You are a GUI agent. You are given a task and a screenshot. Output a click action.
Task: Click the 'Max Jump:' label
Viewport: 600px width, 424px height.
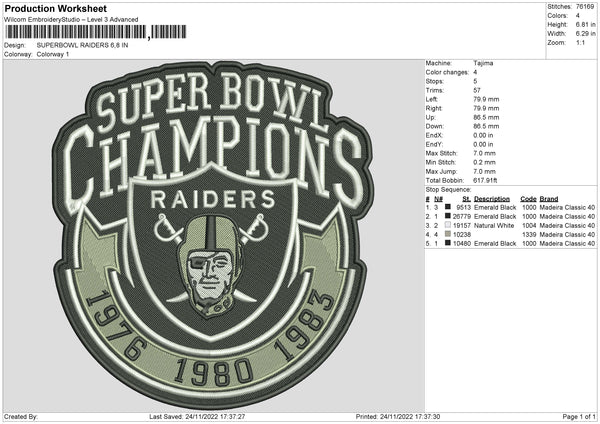tap(441, 171)
